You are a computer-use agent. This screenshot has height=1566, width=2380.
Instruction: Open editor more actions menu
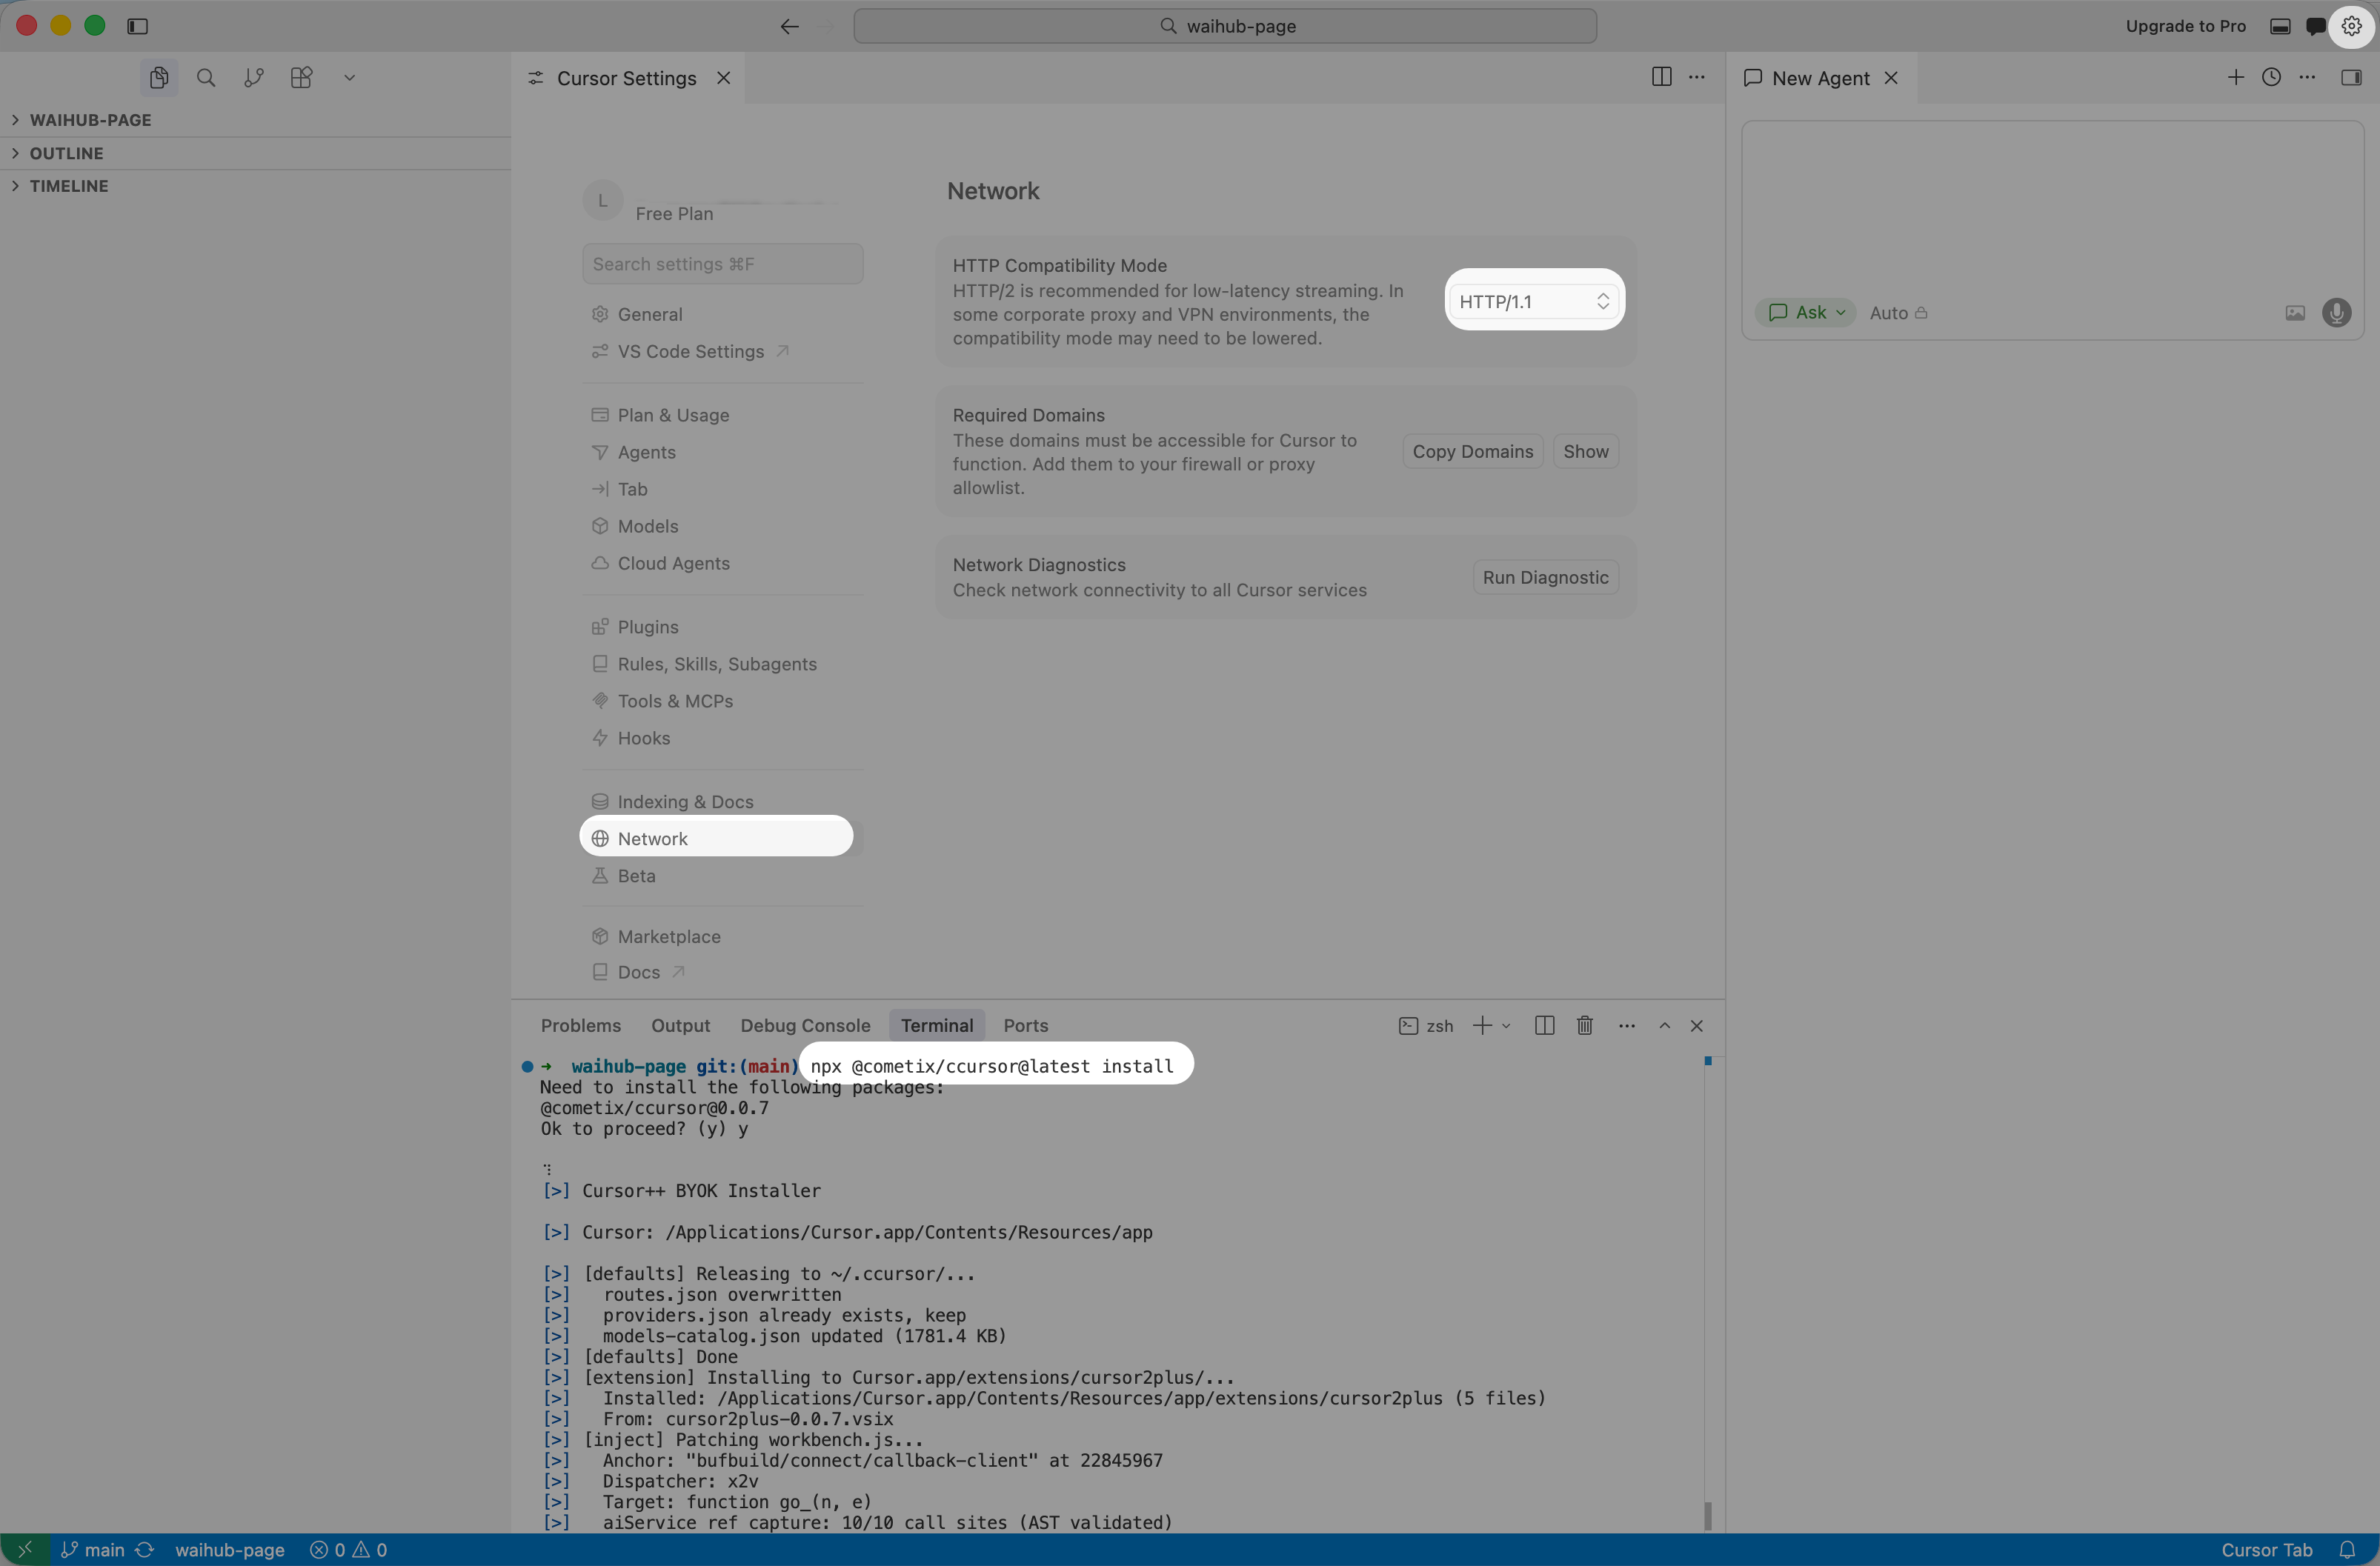(1697, 77)
